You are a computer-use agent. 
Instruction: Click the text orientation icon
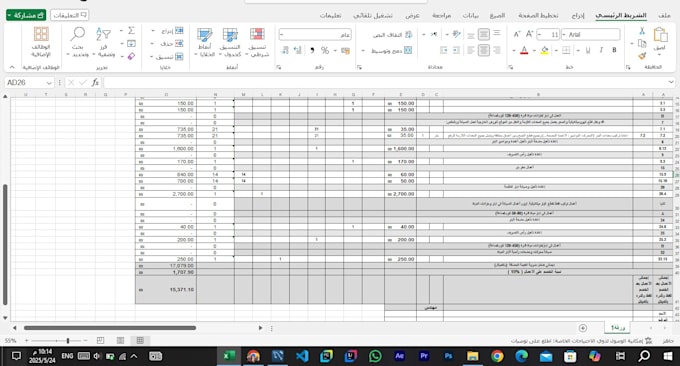456,34
